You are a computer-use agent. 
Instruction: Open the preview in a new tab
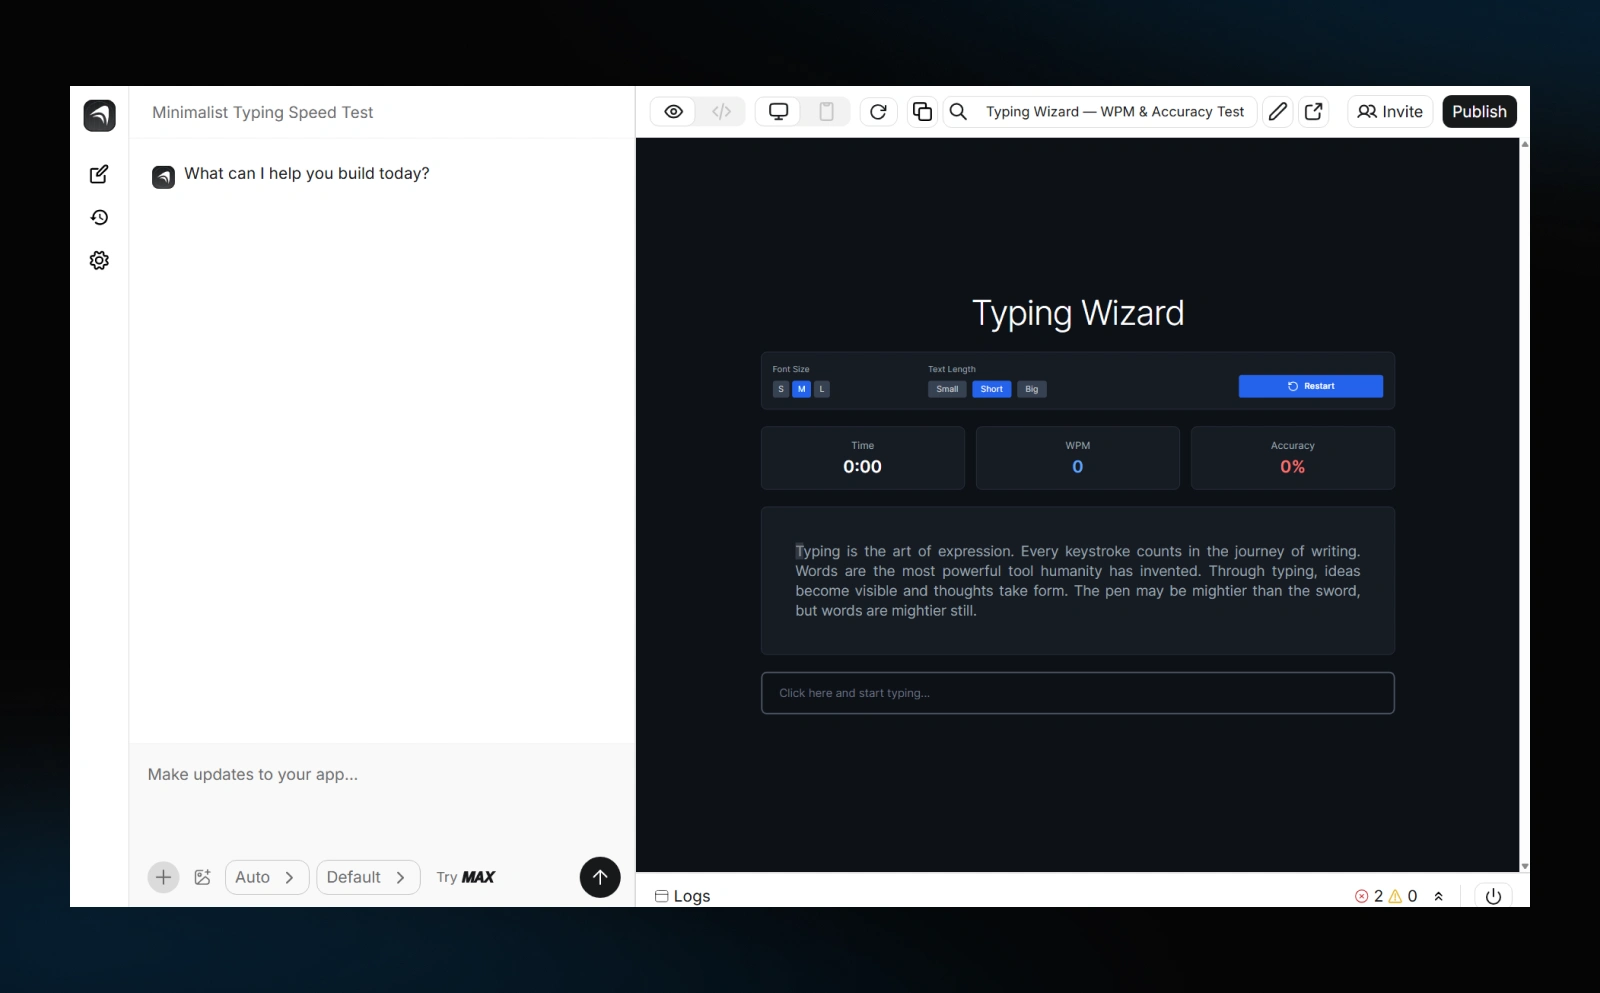(x=1314, y=111)
